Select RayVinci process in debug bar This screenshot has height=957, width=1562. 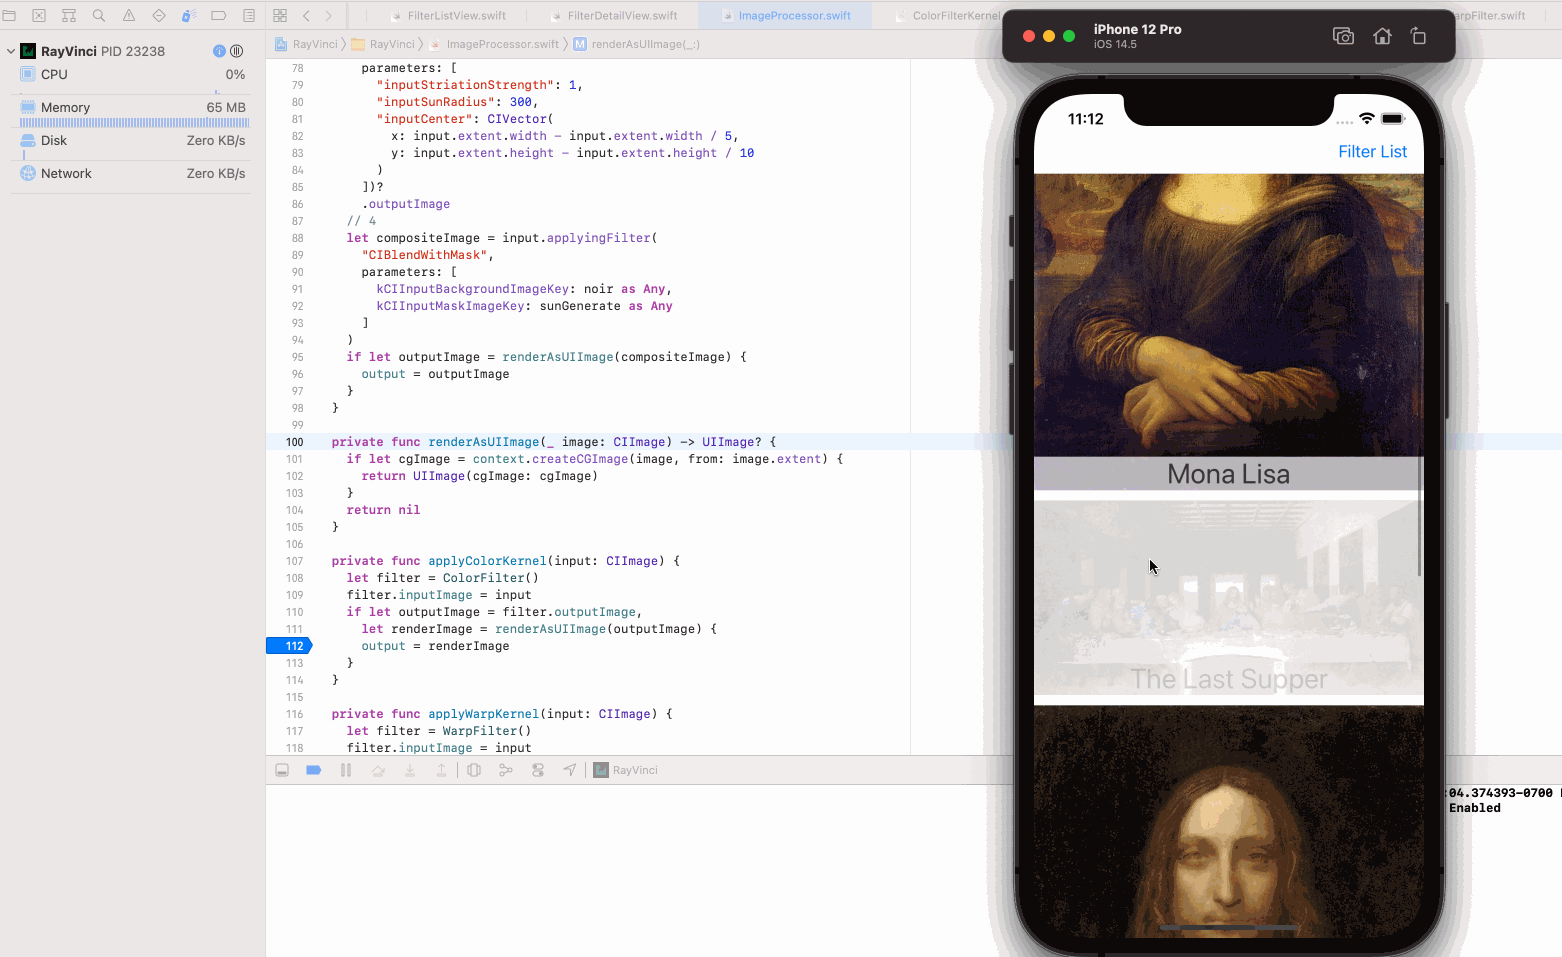(x=626, y=770)
